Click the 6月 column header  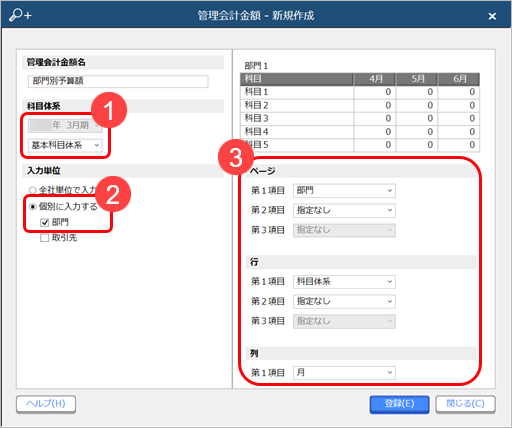(x=459, y=79)
